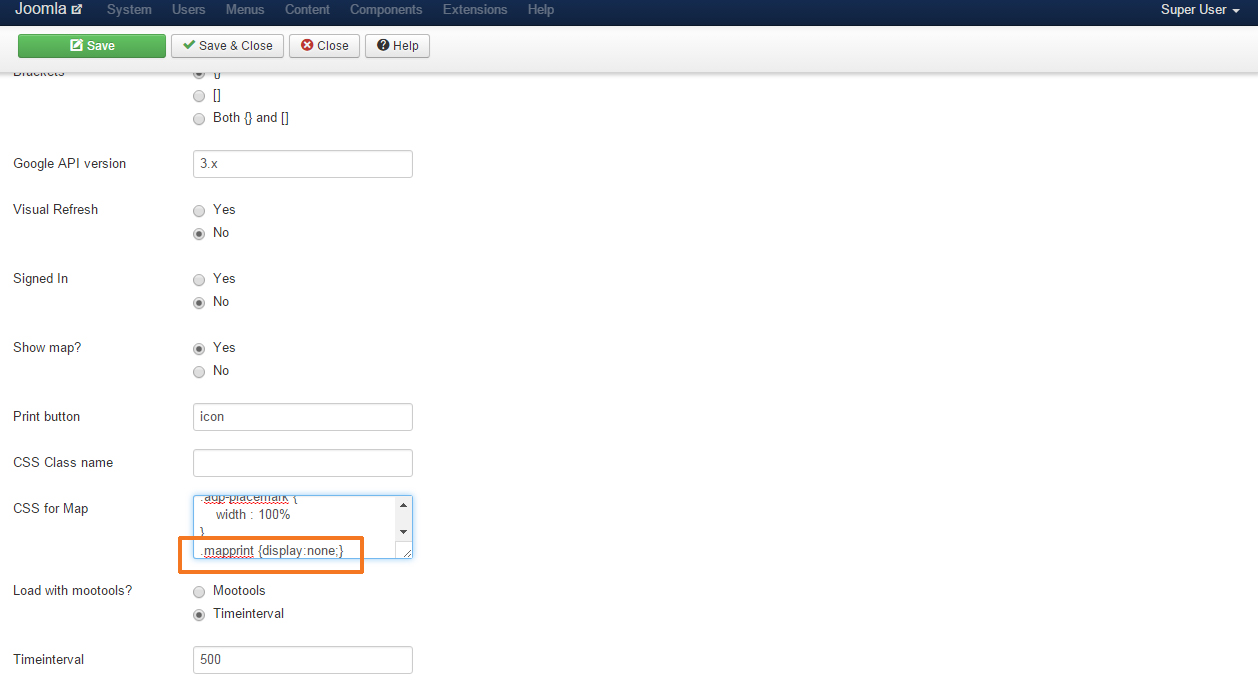The height and width of the screenshot is (690, 1258).
Task: Click textarea scrollbar up arrow
Action: click(x=403, y=504)
